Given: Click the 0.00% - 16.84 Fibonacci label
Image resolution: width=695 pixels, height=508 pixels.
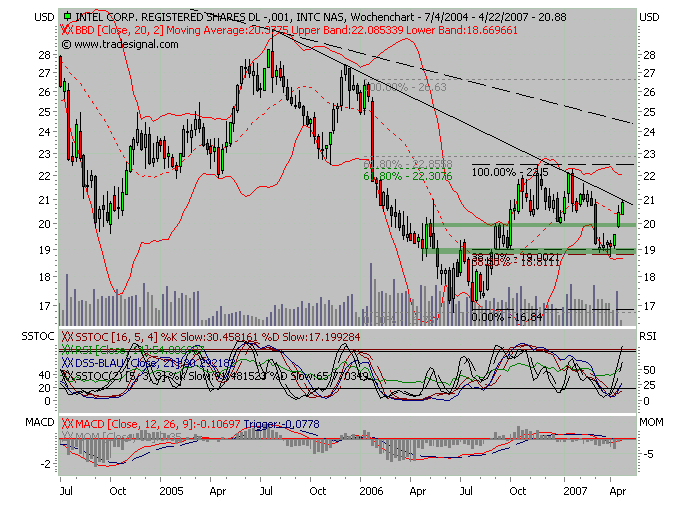Looking at the screenshot, I should pyautogui.click(x=507, y=317).
